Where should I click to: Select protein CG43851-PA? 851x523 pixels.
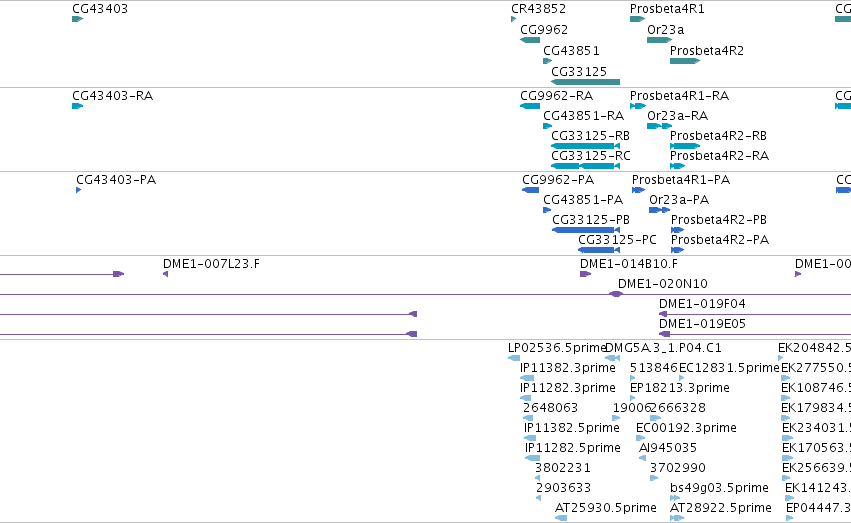tap(583, 200)
